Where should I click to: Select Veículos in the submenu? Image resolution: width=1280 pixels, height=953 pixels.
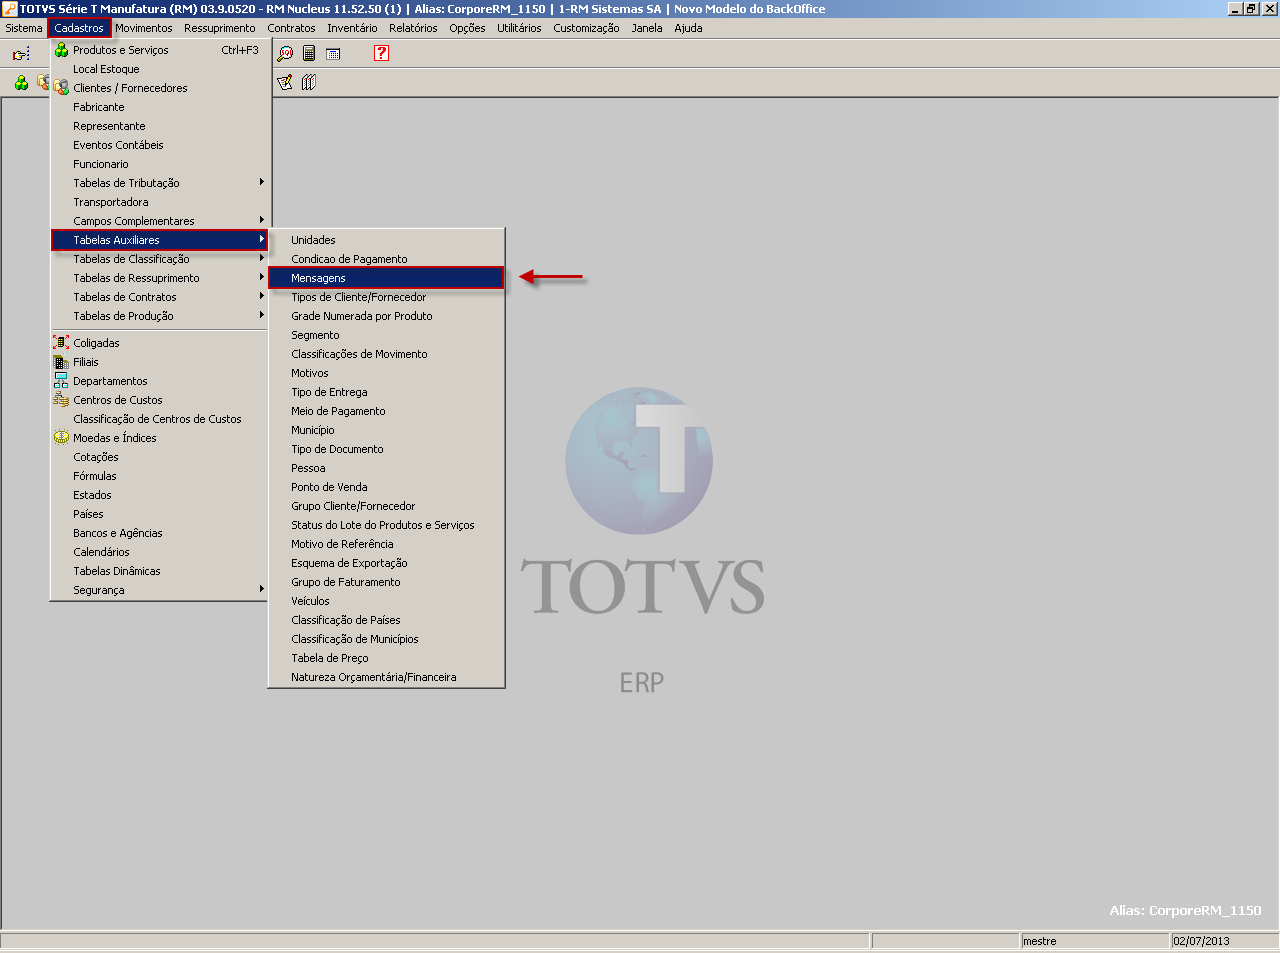pyautogui.click(x=386, y=601)
